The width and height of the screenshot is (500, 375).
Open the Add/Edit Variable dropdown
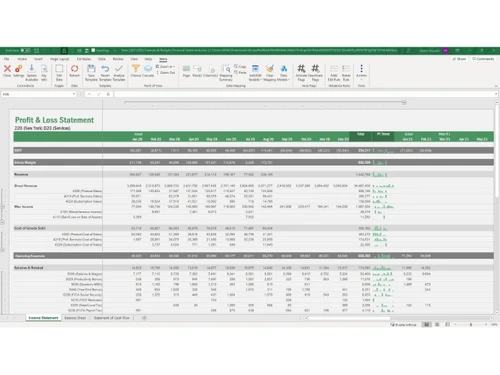pyautogui.click(x=255, y=73)
